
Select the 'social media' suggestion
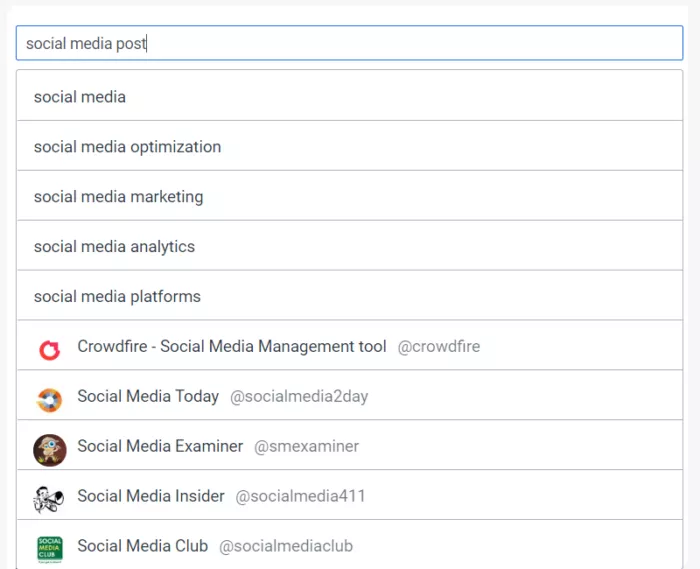(349, 96)
